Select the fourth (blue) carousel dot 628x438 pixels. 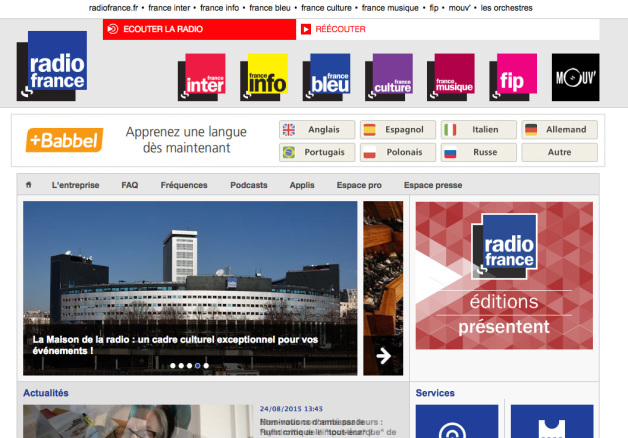[x=197, y=366]
